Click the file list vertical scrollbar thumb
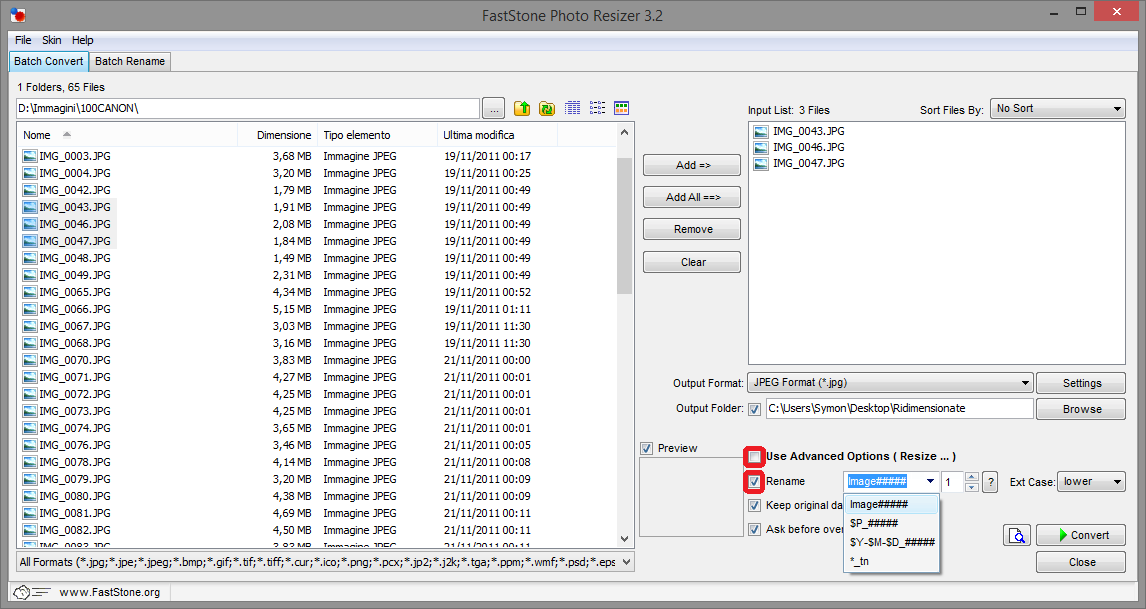Viewport: 1146px width, 609px height. (624, 225)
